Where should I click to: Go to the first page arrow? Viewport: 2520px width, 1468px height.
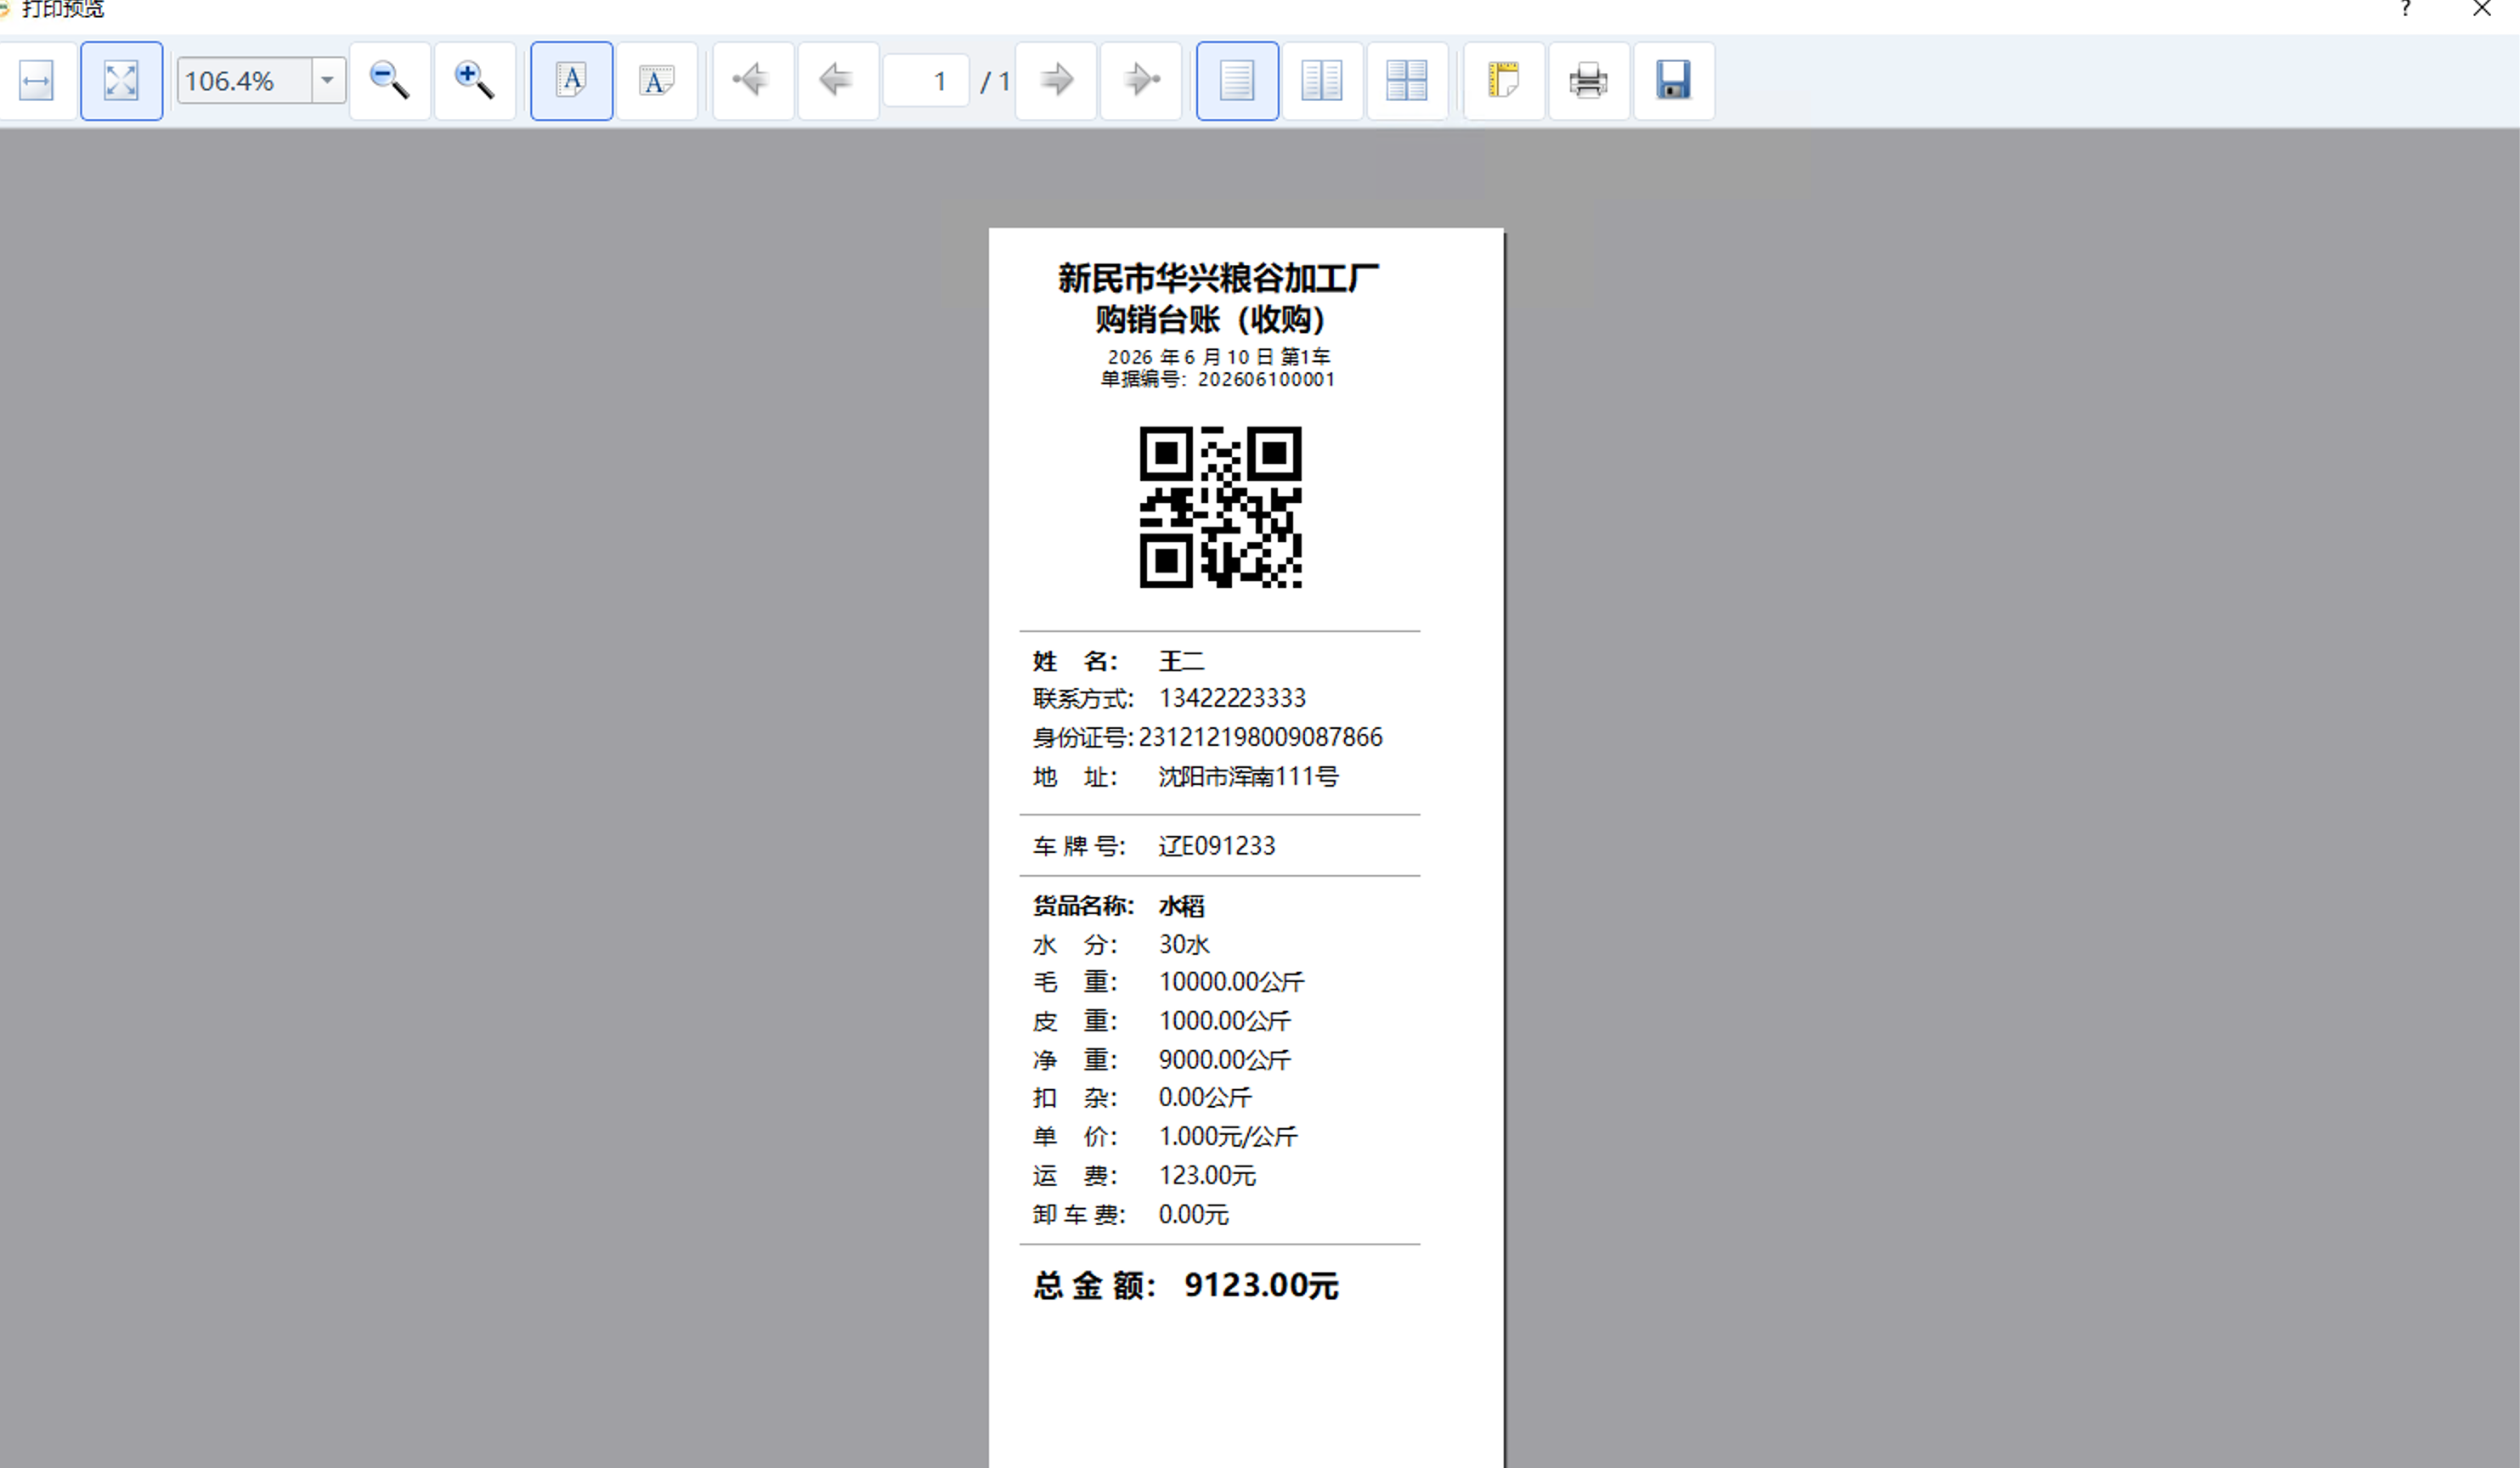click(752, 81)
